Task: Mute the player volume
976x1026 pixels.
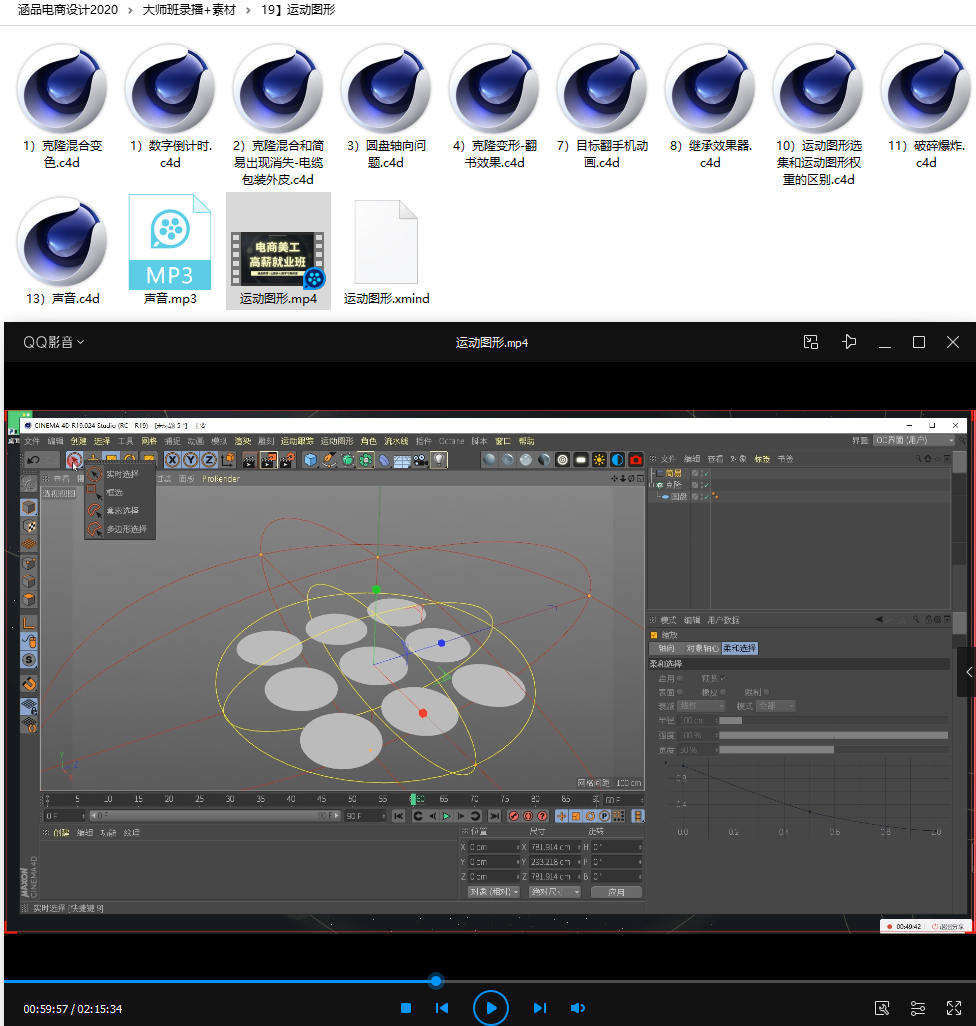Action: [x=578, y=1008]
